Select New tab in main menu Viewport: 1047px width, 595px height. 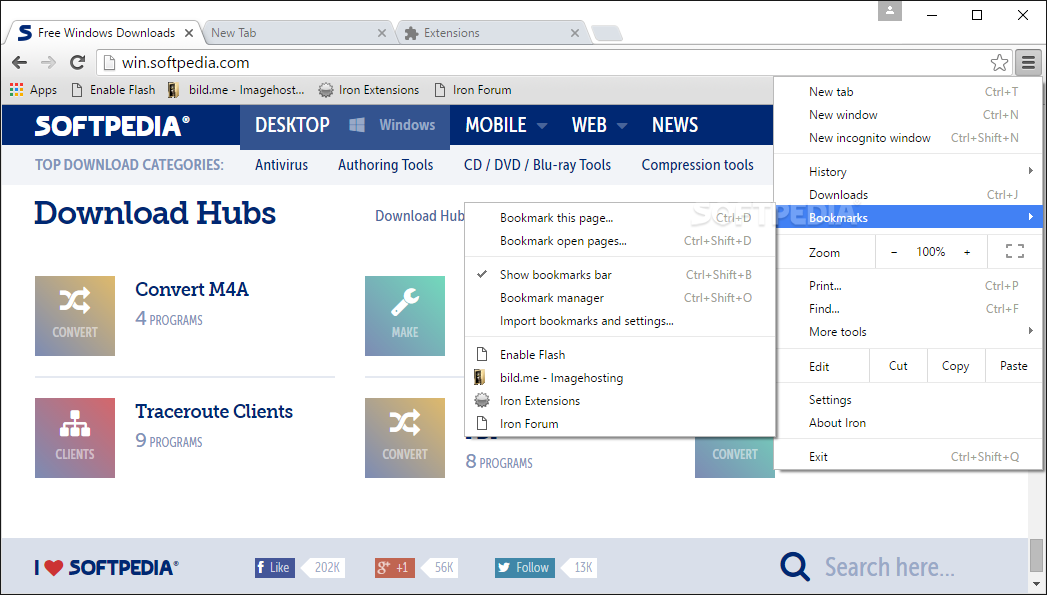(909, 92)
